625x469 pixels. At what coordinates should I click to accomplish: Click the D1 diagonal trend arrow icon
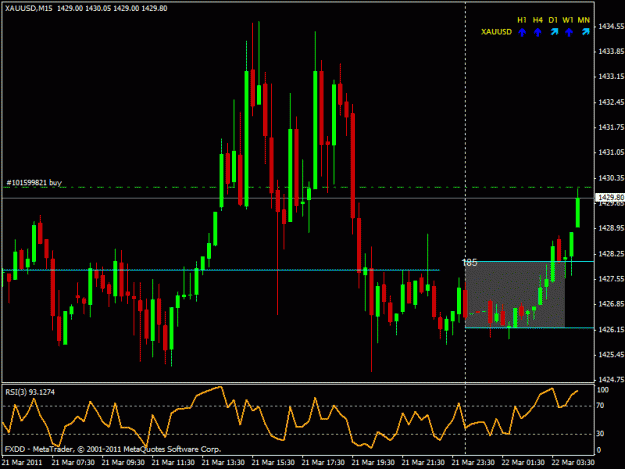click(554, 32)
